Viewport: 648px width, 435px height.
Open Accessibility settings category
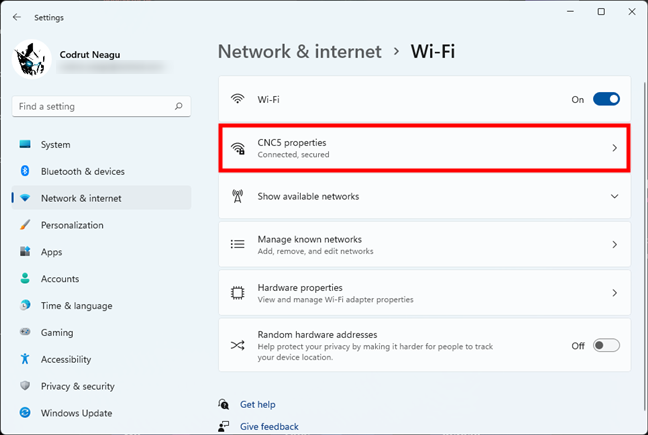(101, 359)
